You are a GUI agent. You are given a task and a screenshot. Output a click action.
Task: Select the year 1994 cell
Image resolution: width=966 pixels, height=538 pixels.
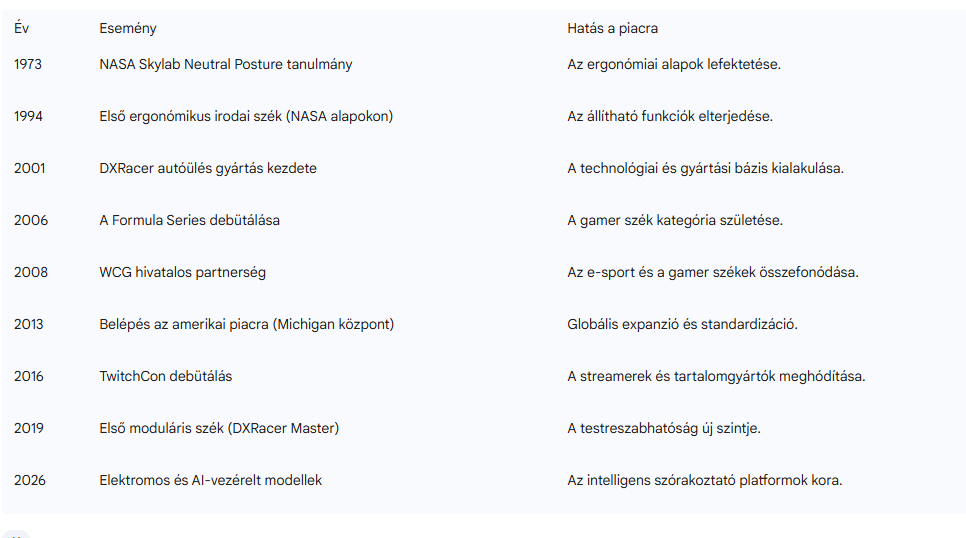30,116
